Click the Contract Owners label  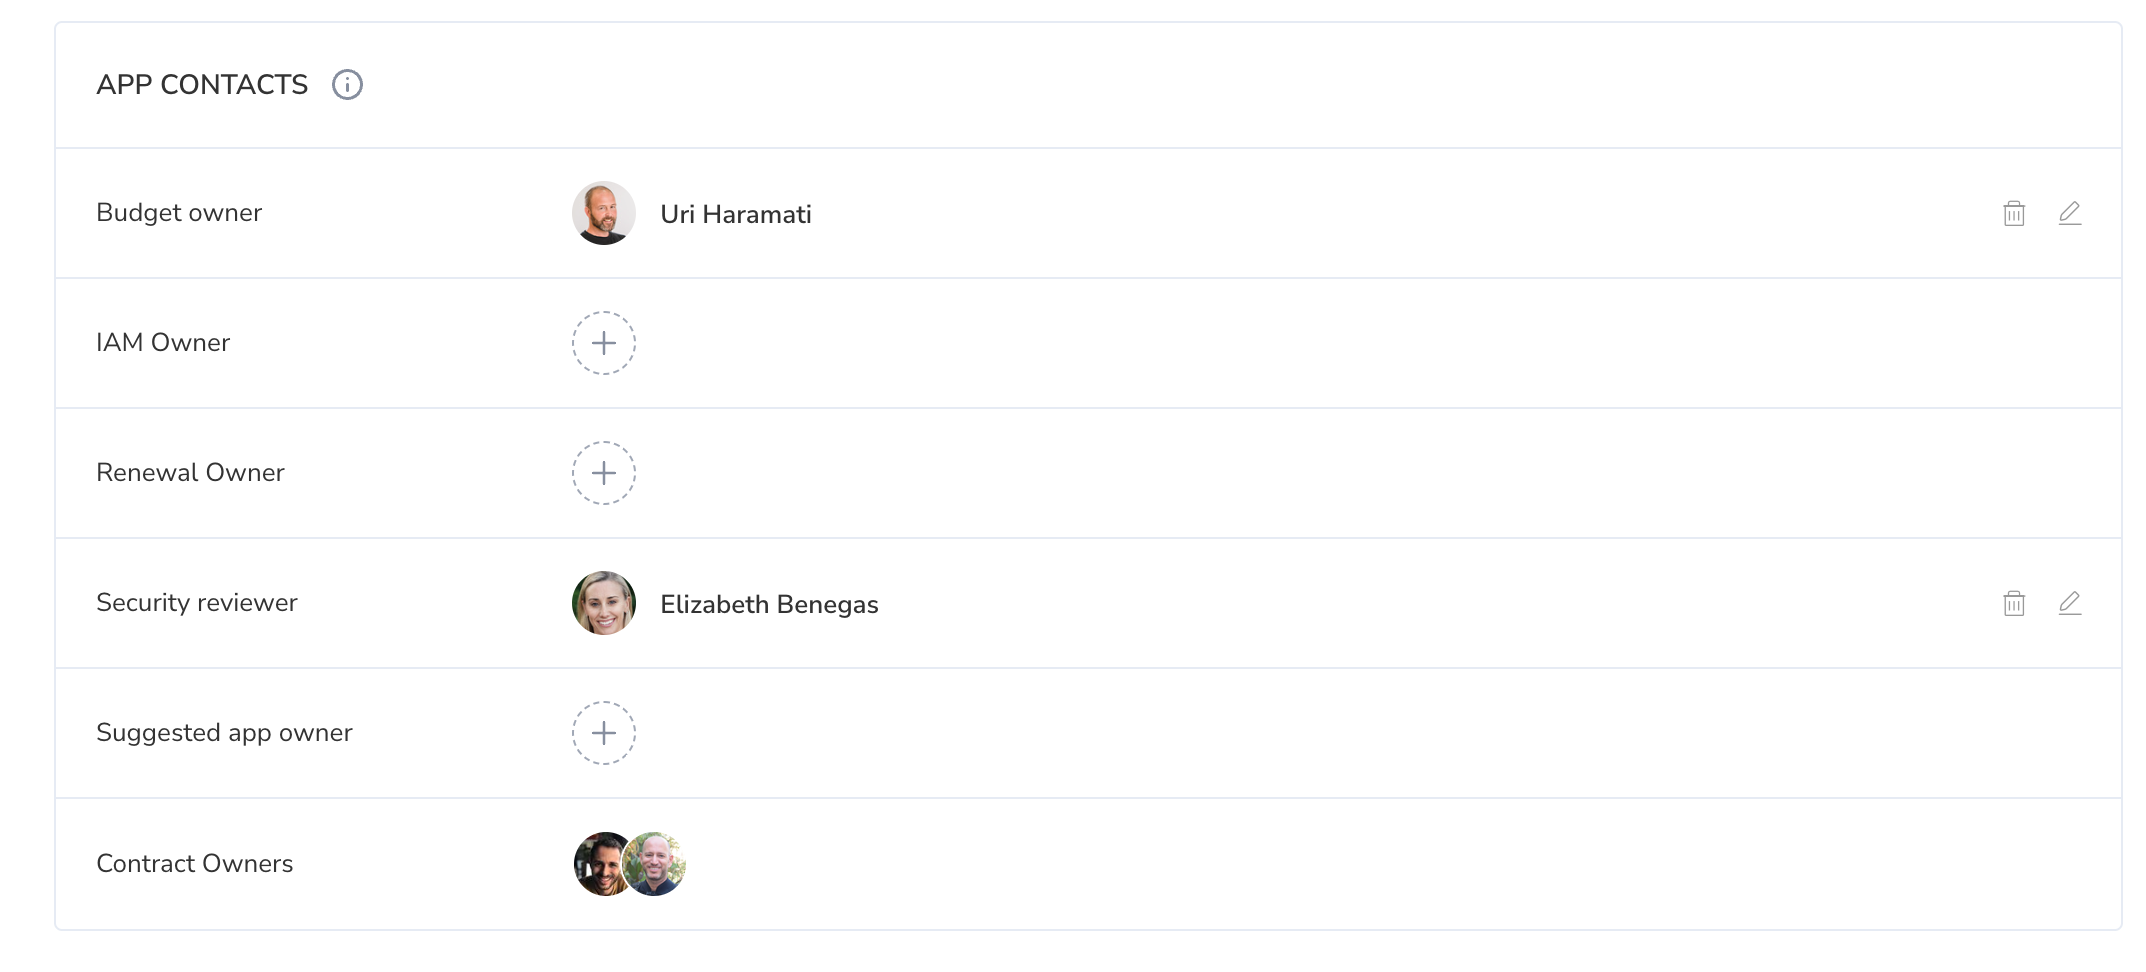coord(195,864)
